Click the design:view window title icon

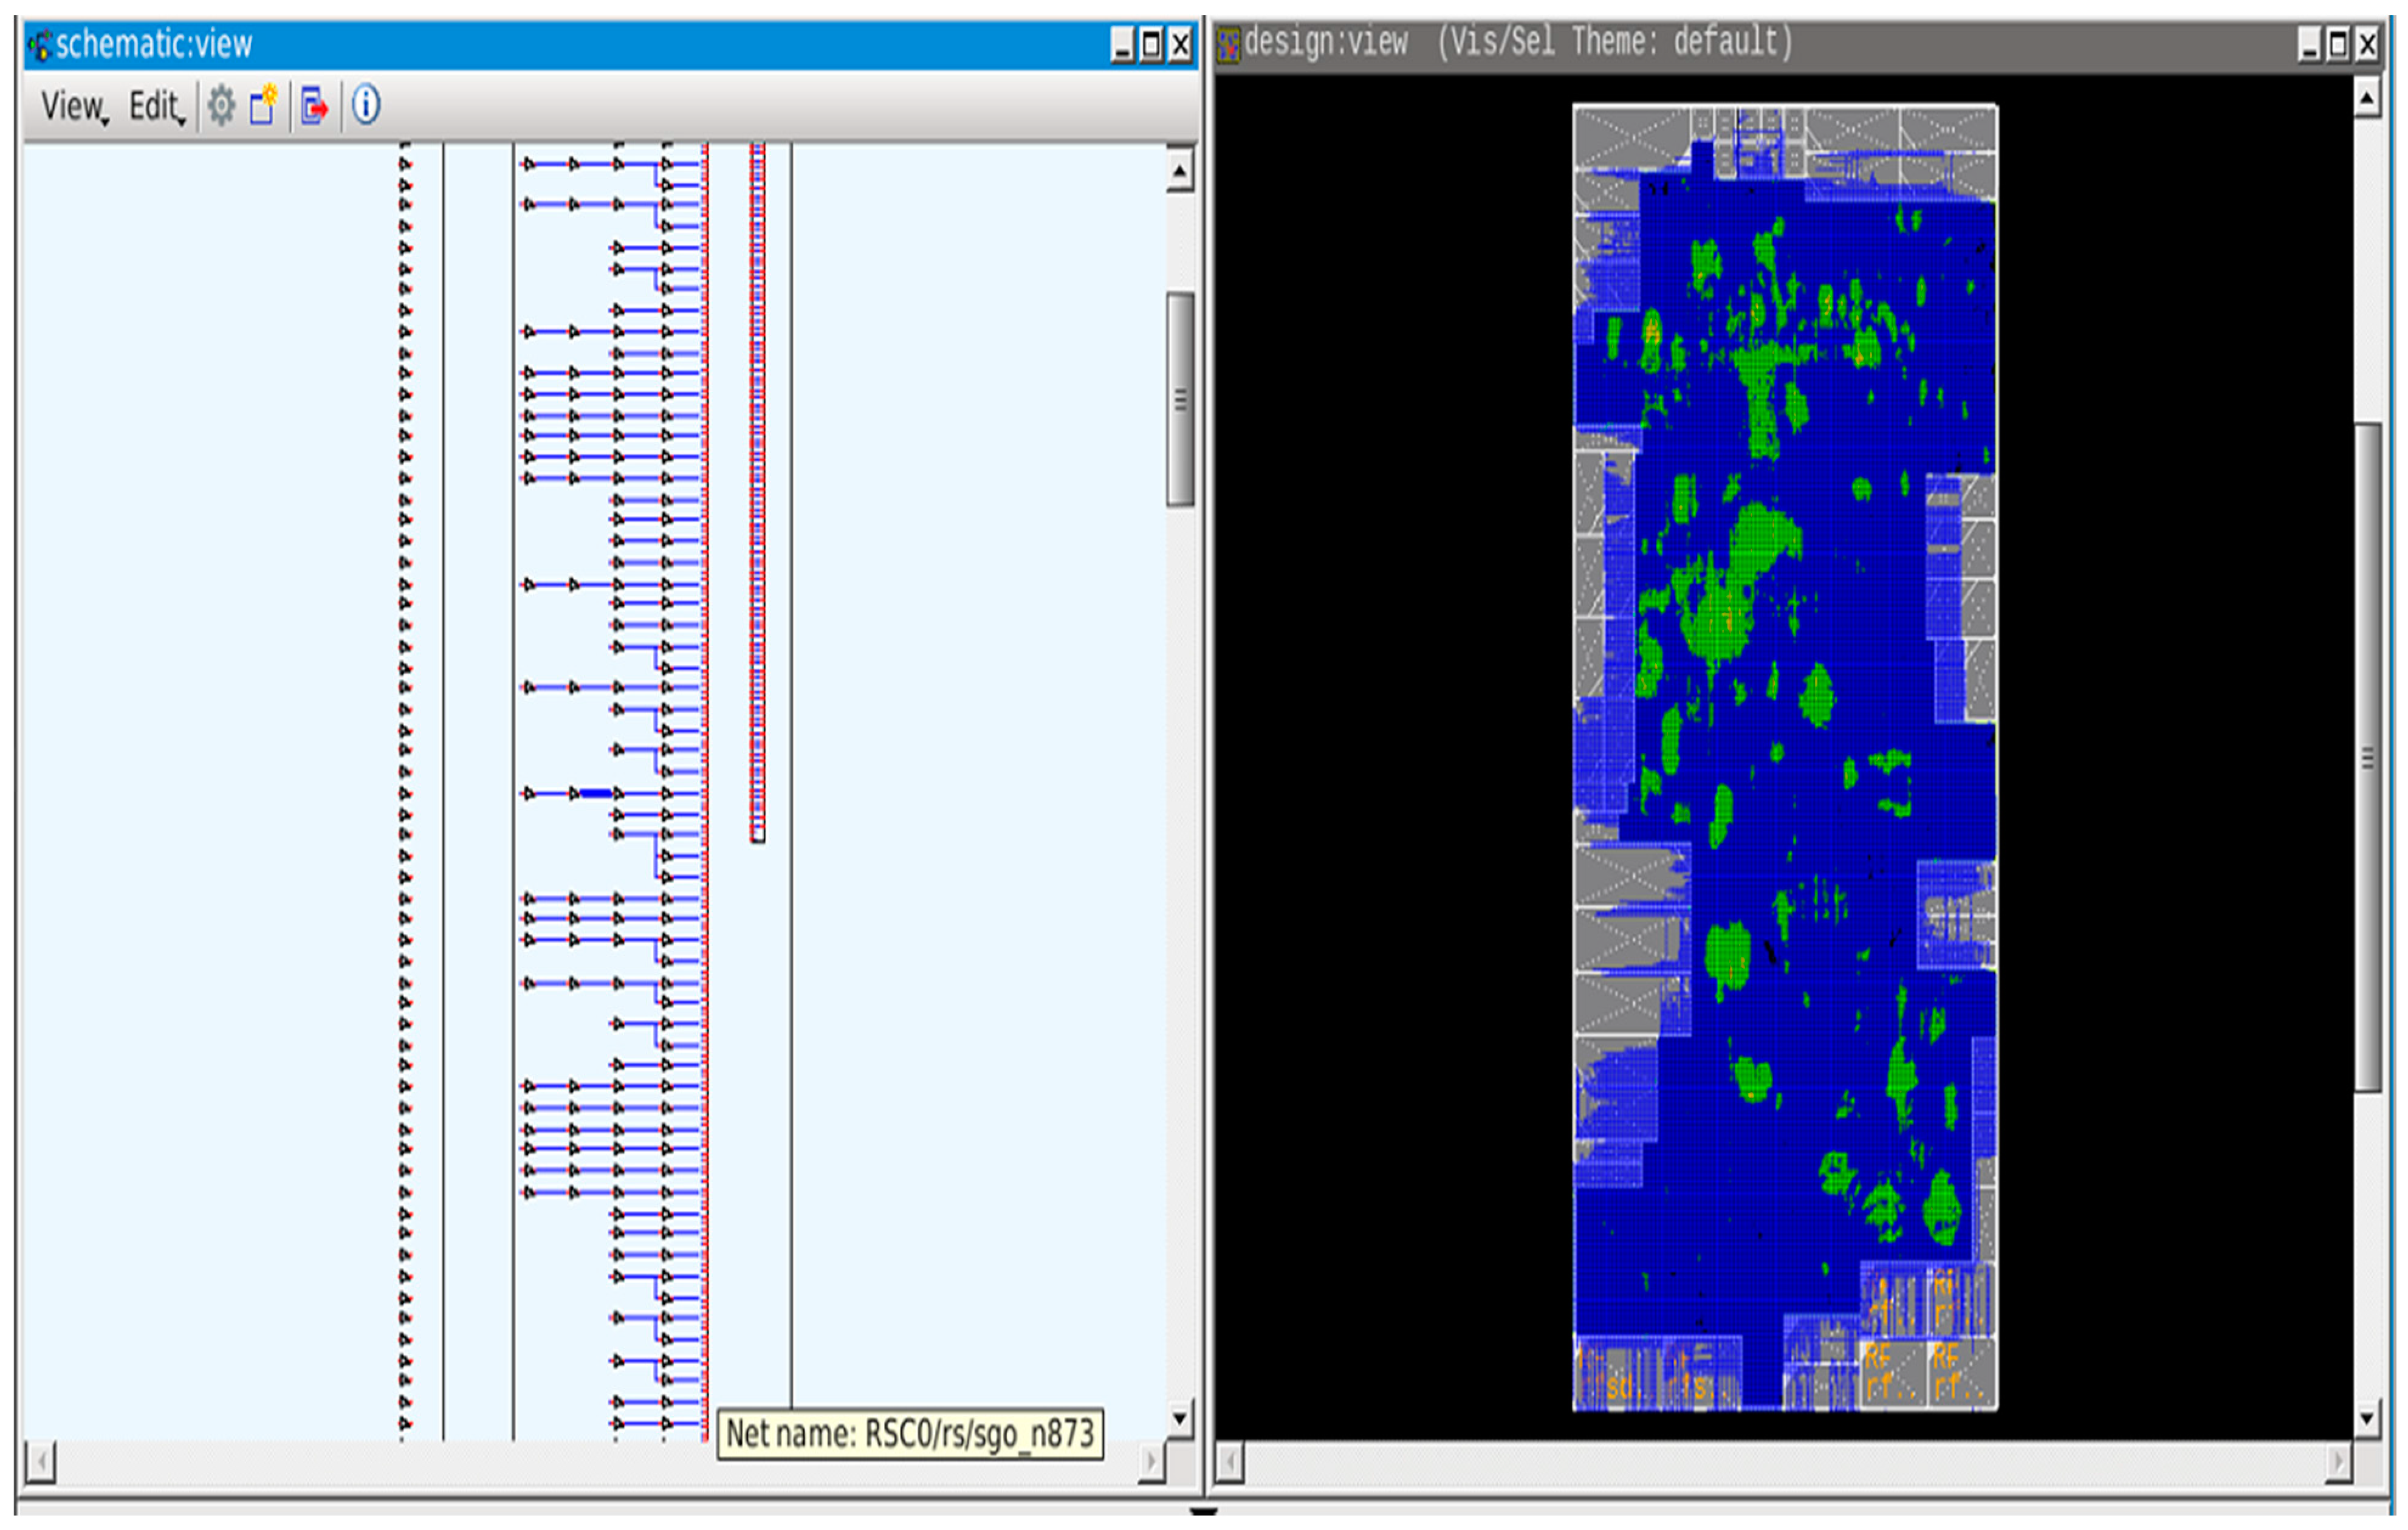[1229, 44]
